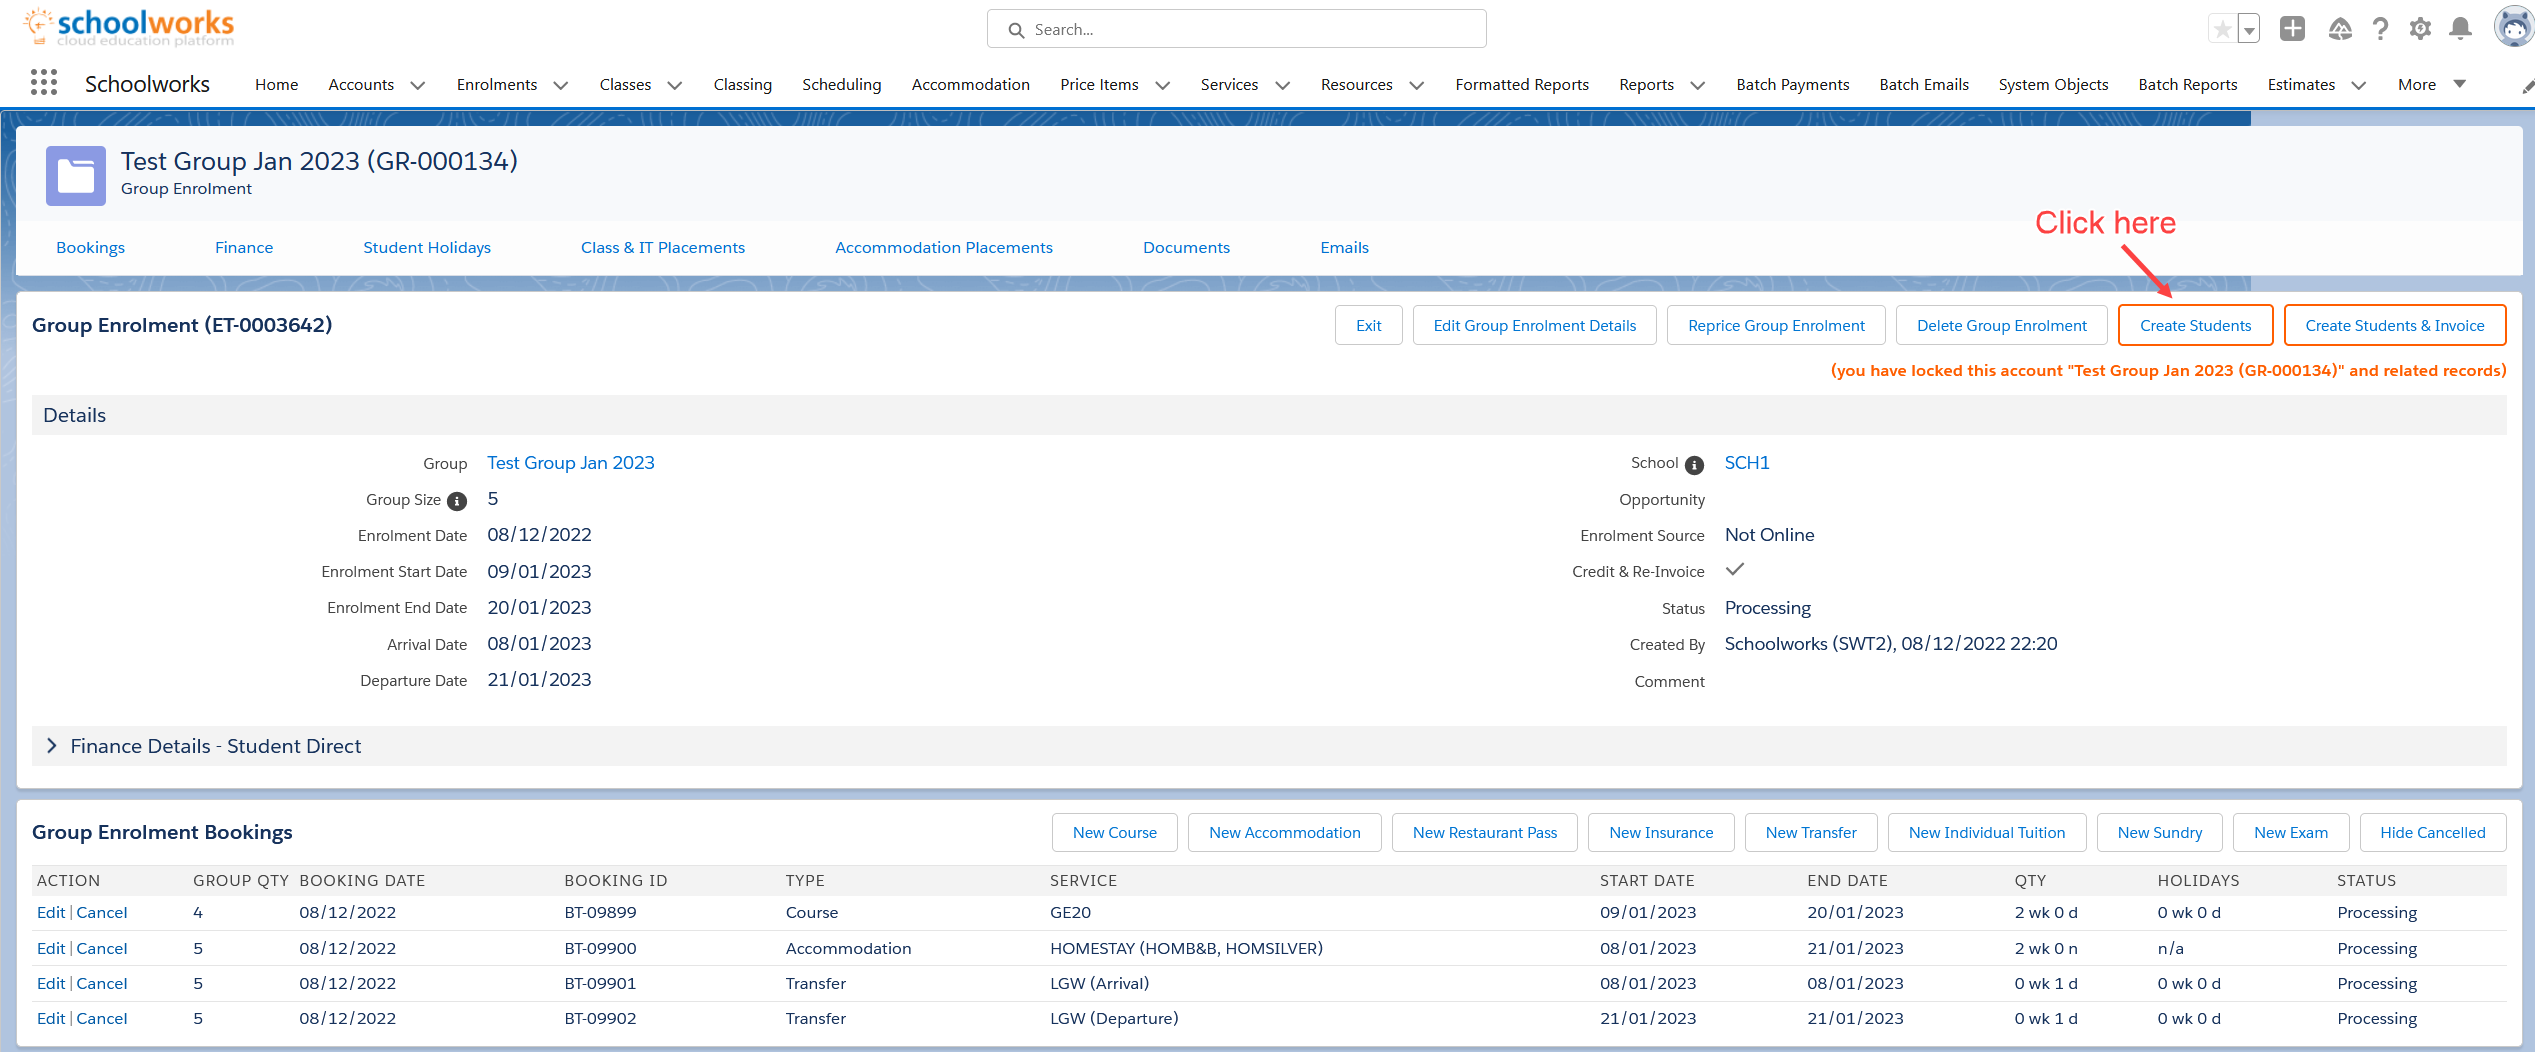The height and width of the screenshot is (1052, 2535).
Task: Open the Setup gear icon
Action: click(x=2420, y=29)
